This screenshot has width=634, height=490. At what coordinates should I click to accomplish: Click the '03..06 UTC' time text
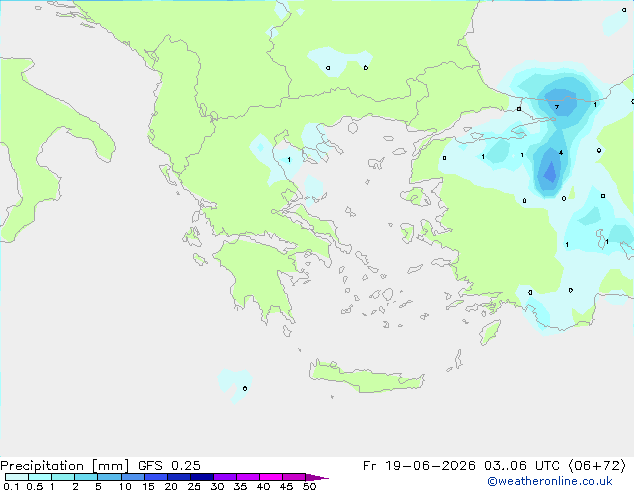[522, 466]
